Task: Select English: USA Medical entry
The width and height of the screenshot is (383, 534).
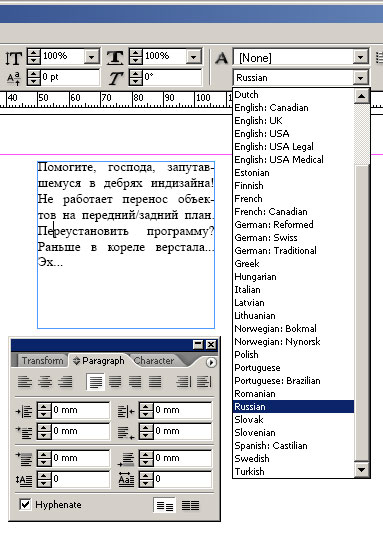Action: [x=293, y=159]
